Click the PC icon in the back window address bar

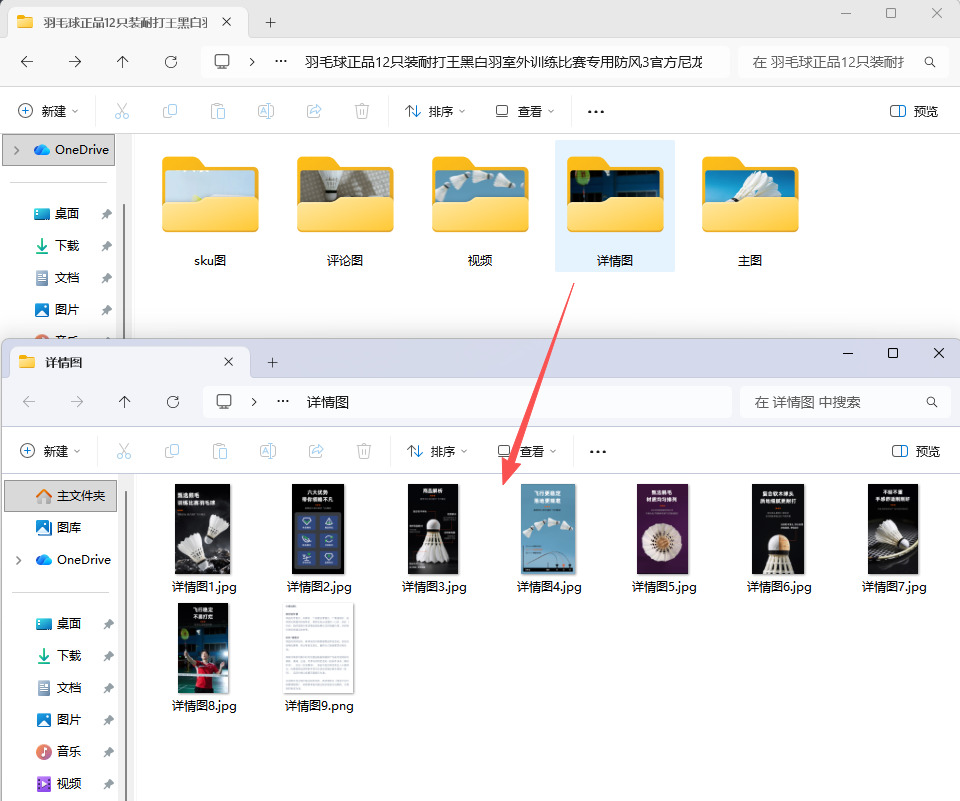pos(222,62)
